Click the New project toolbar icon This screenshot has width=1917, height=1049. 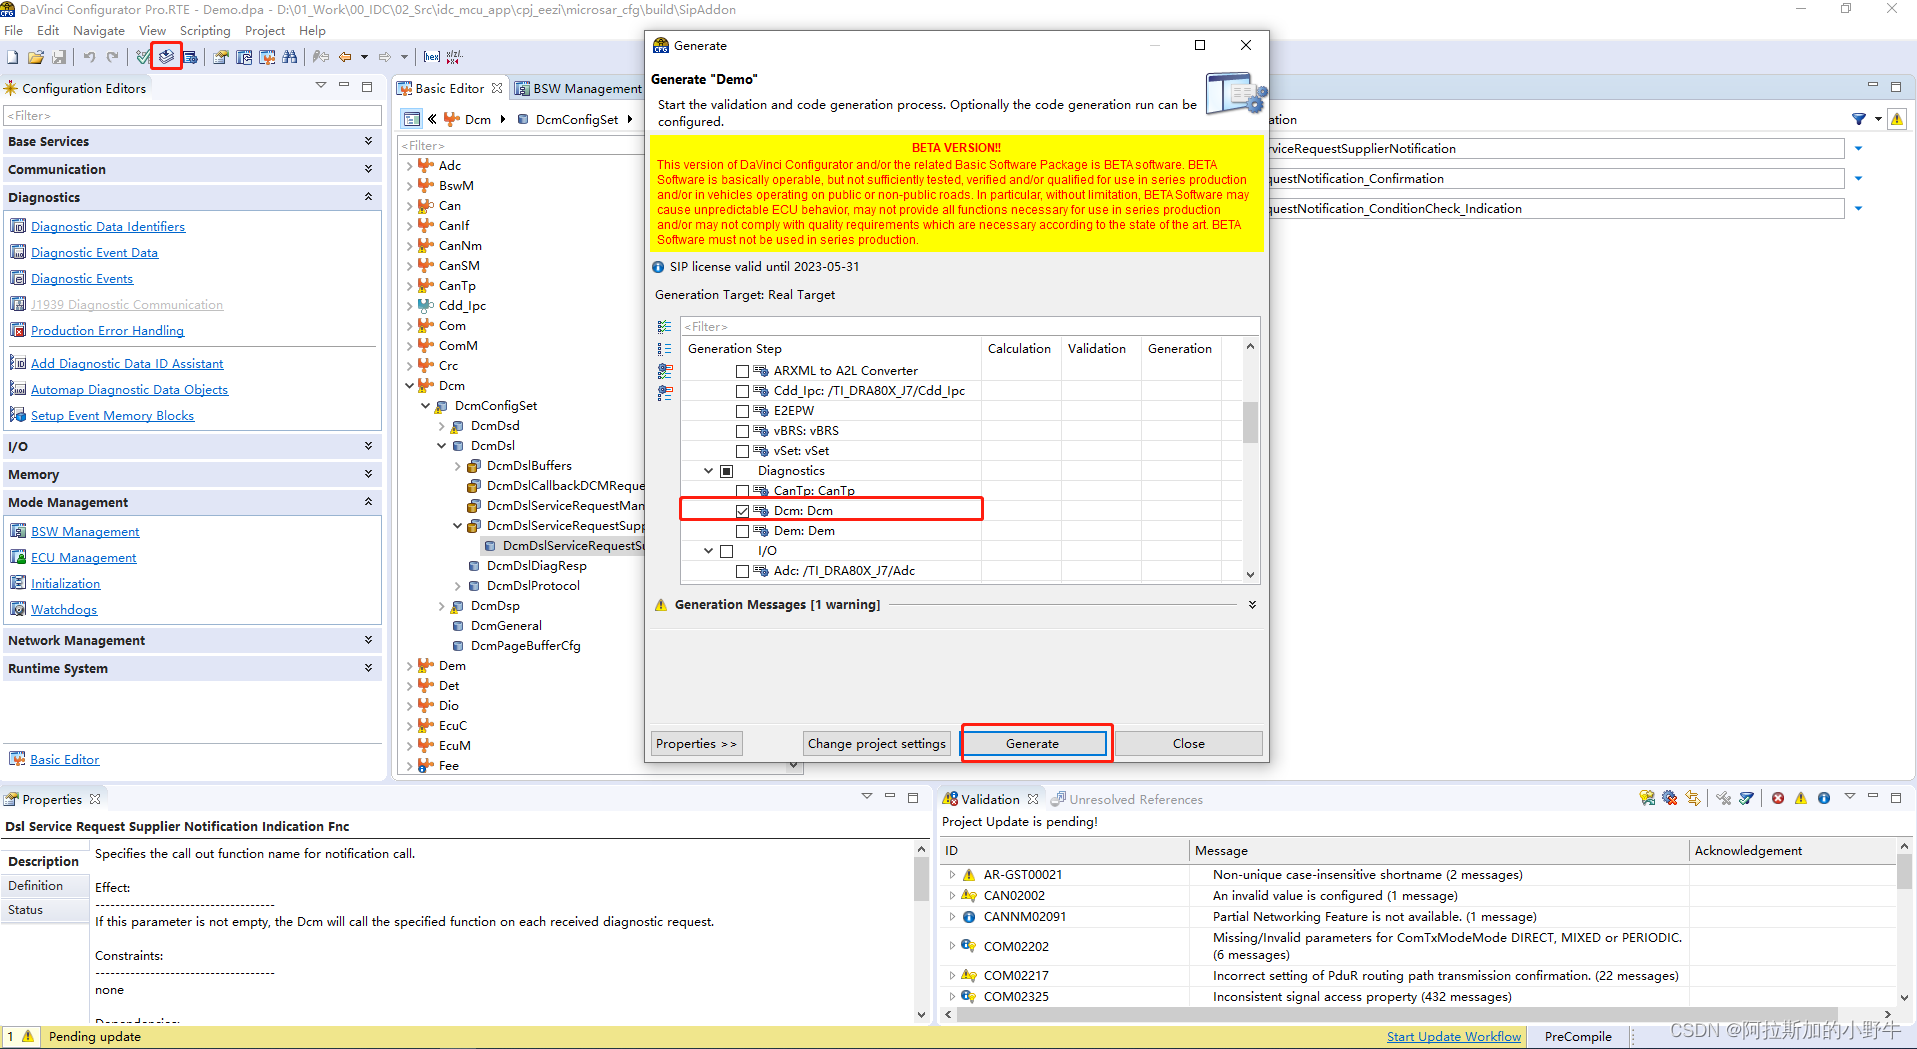(x=12, y=57)
